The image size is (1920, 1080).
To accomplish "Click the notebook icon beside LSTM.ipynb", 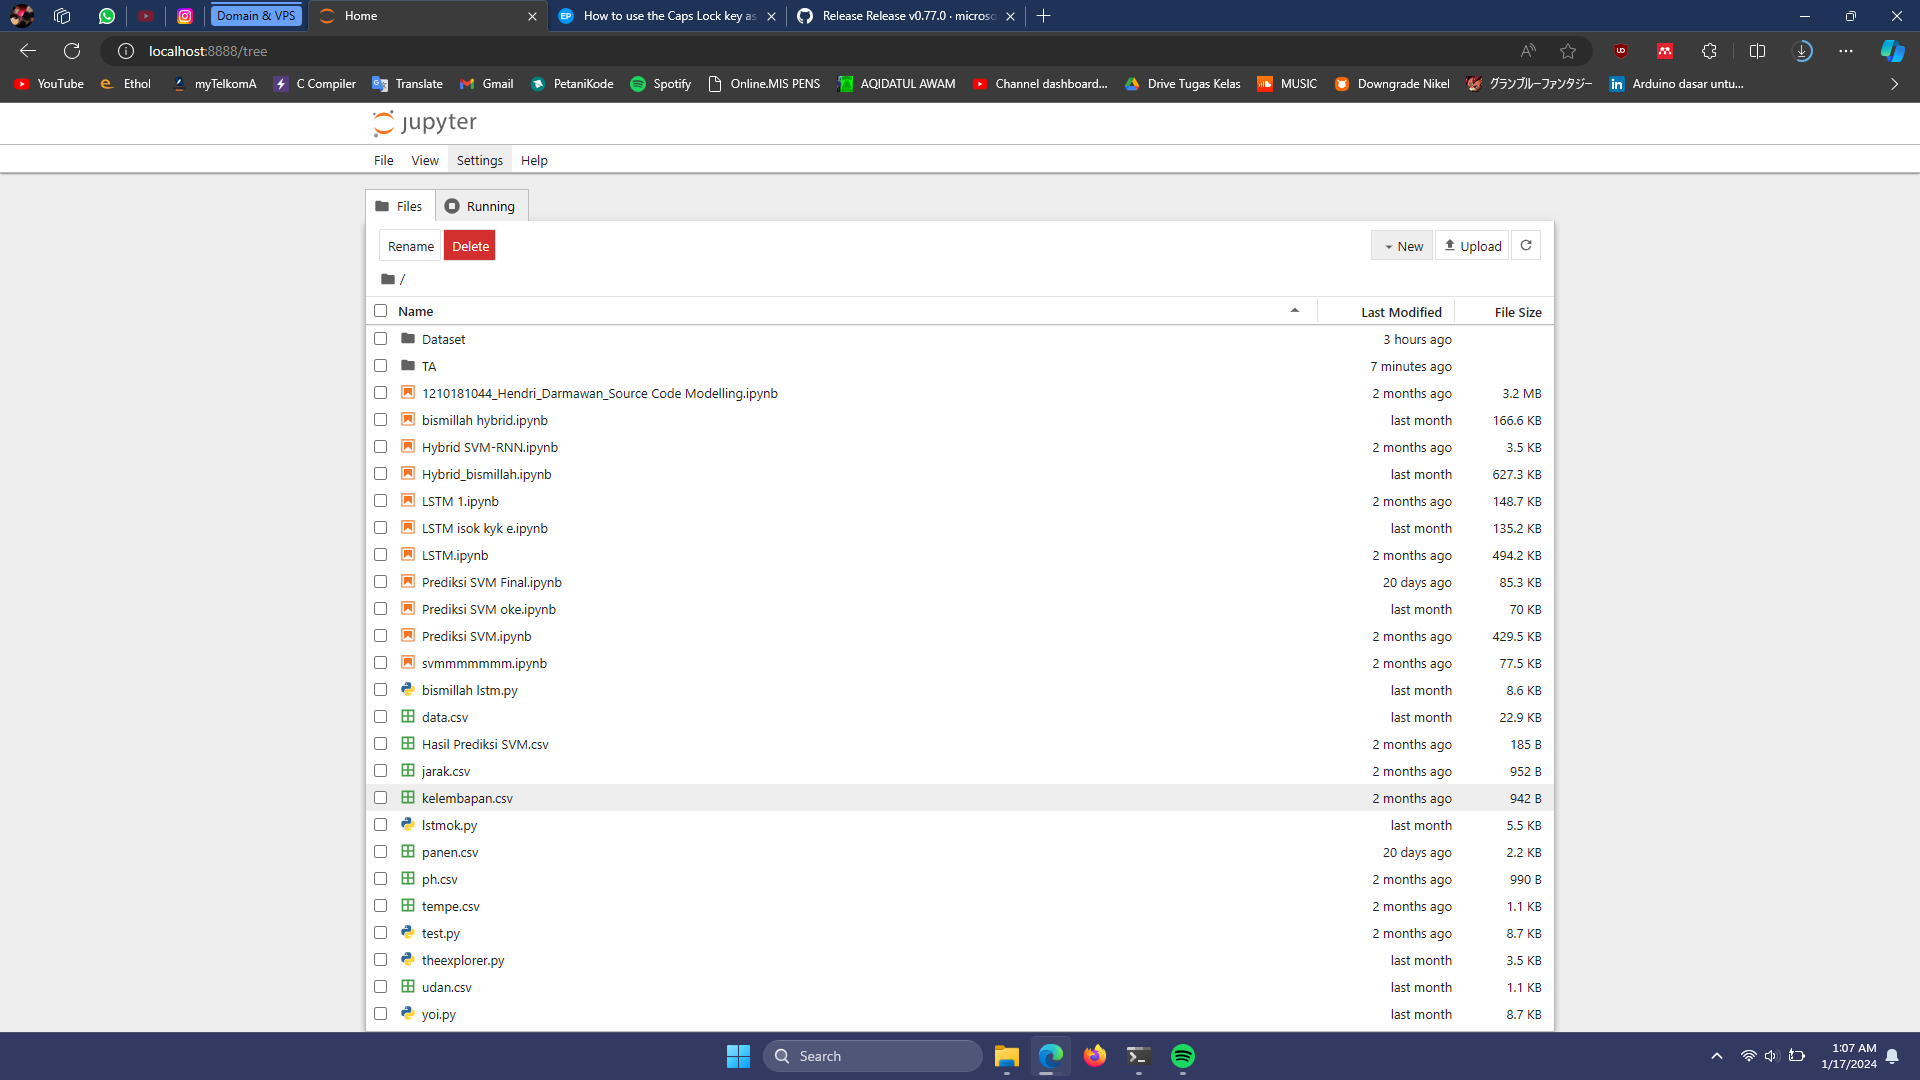I will pyautogui.click(x=408, y=555).
